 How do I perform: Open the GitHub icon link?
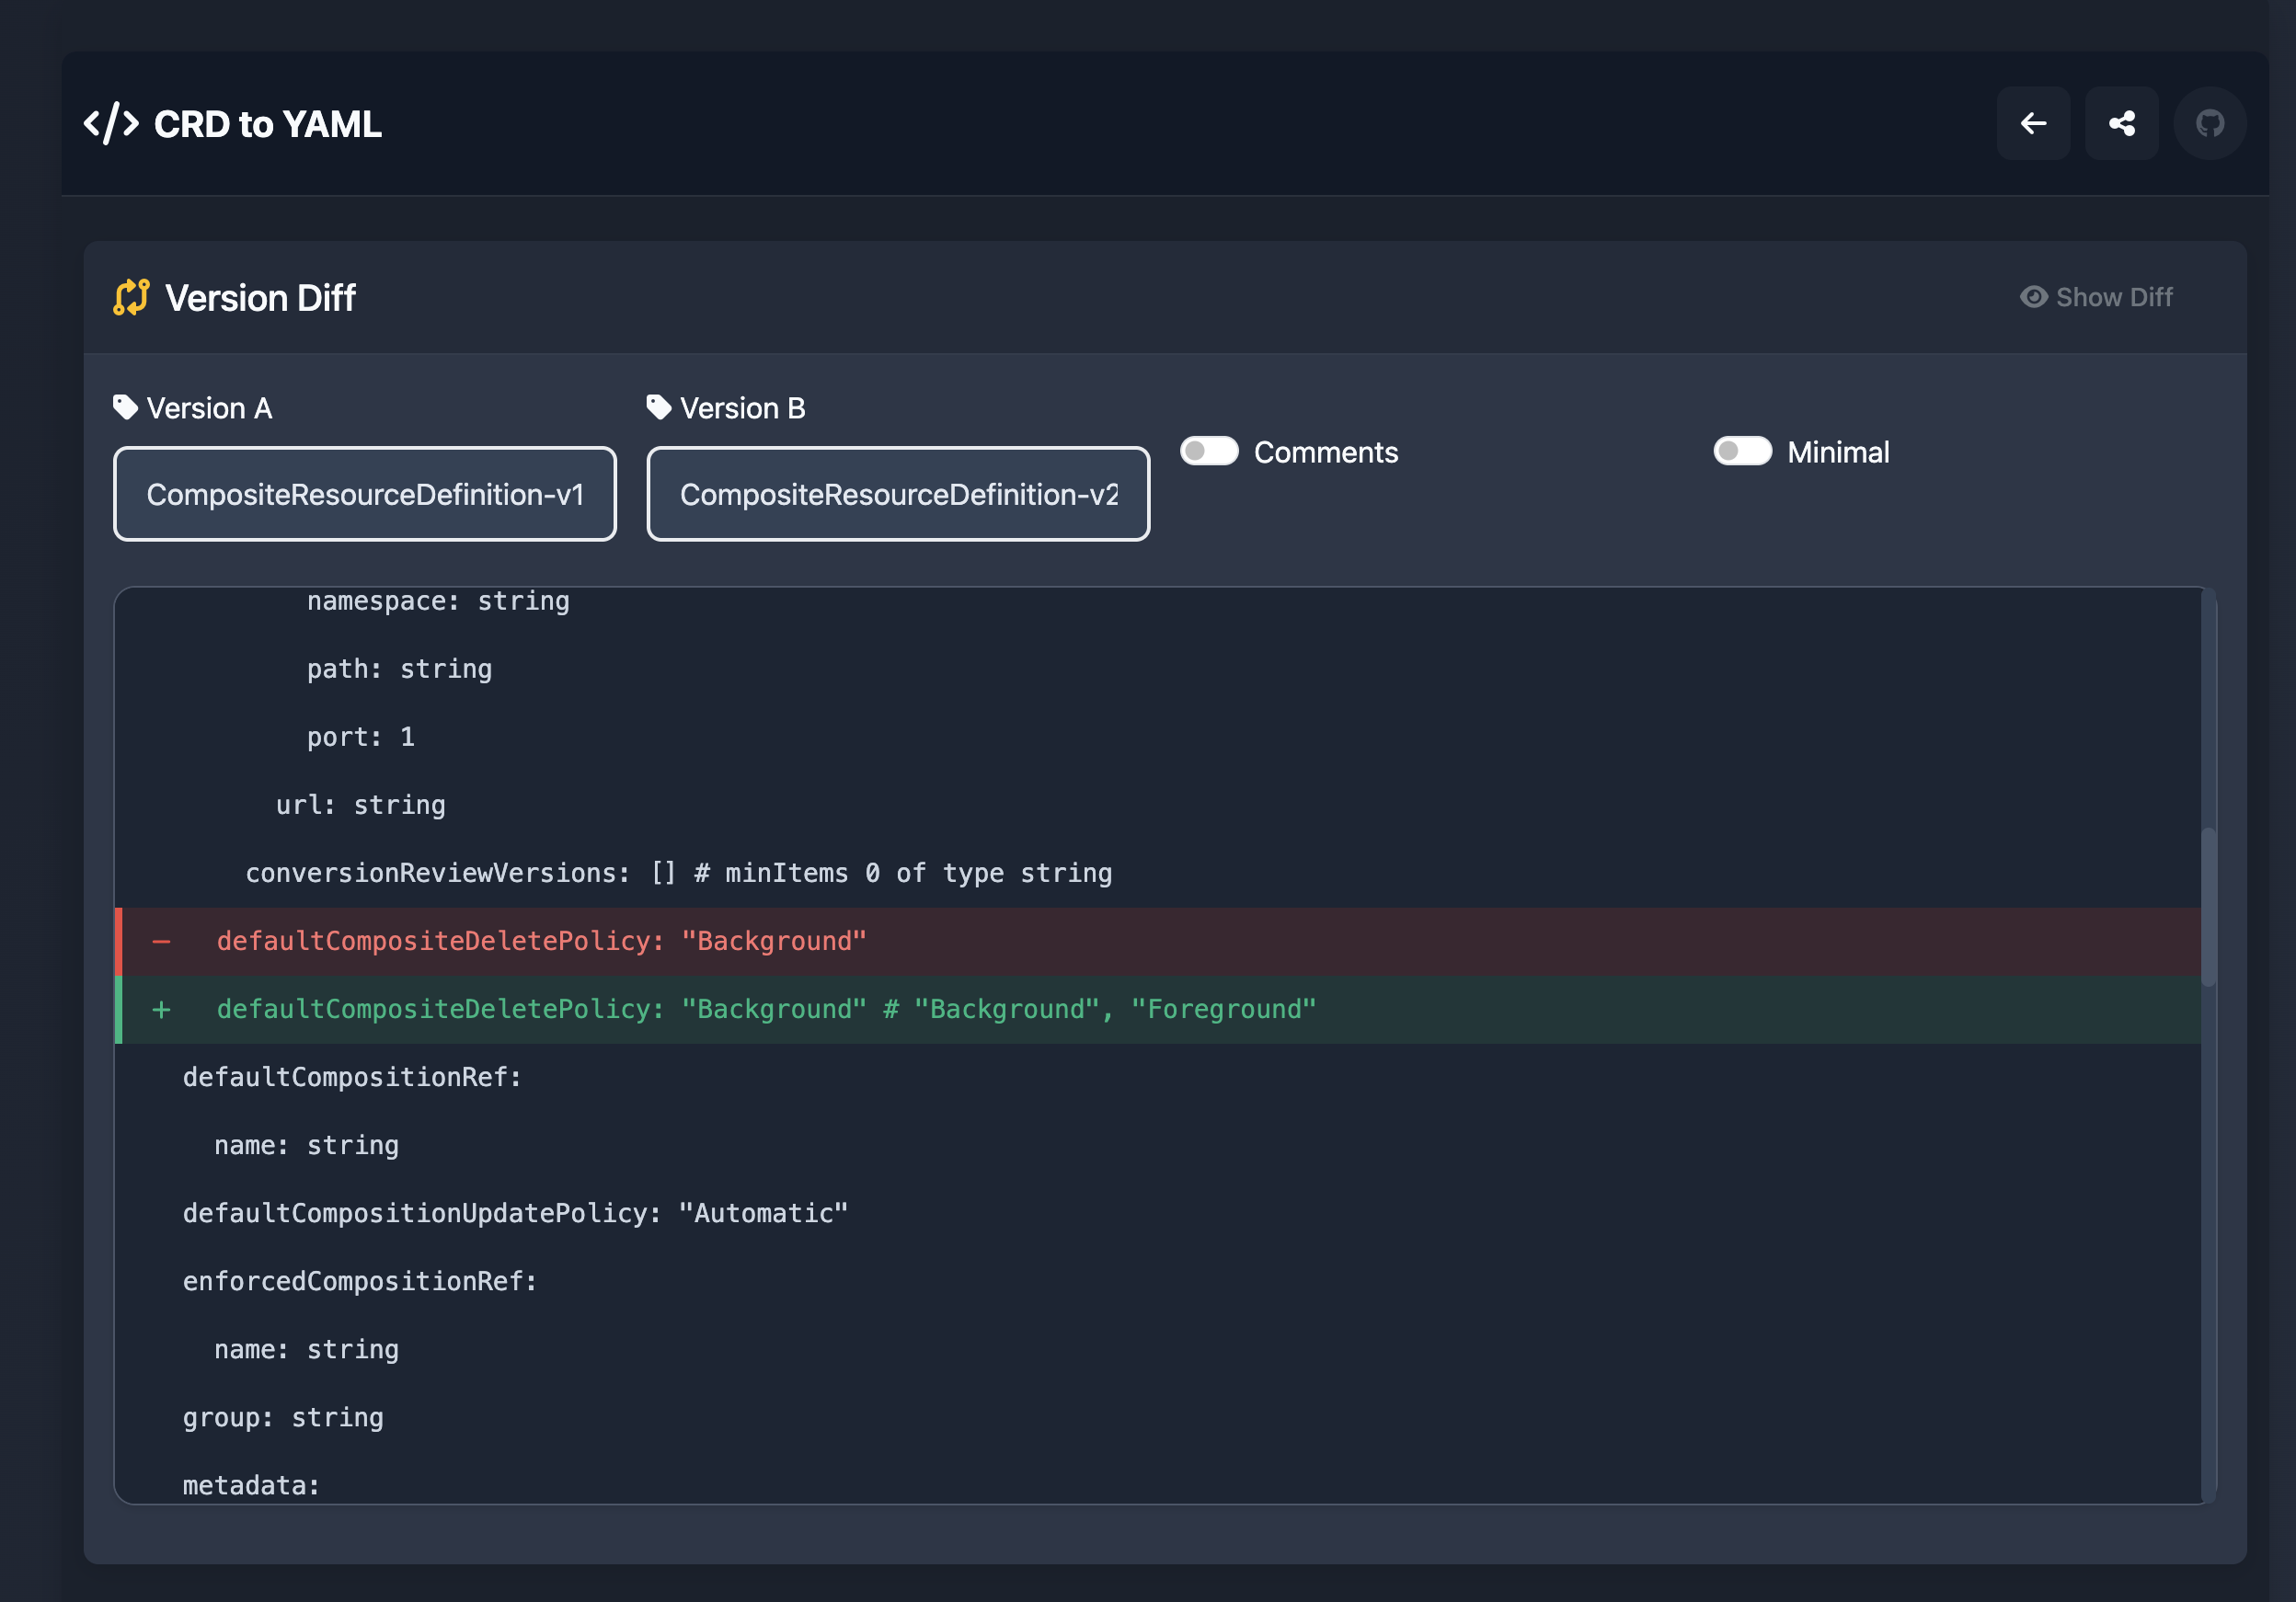[2209, 123]
